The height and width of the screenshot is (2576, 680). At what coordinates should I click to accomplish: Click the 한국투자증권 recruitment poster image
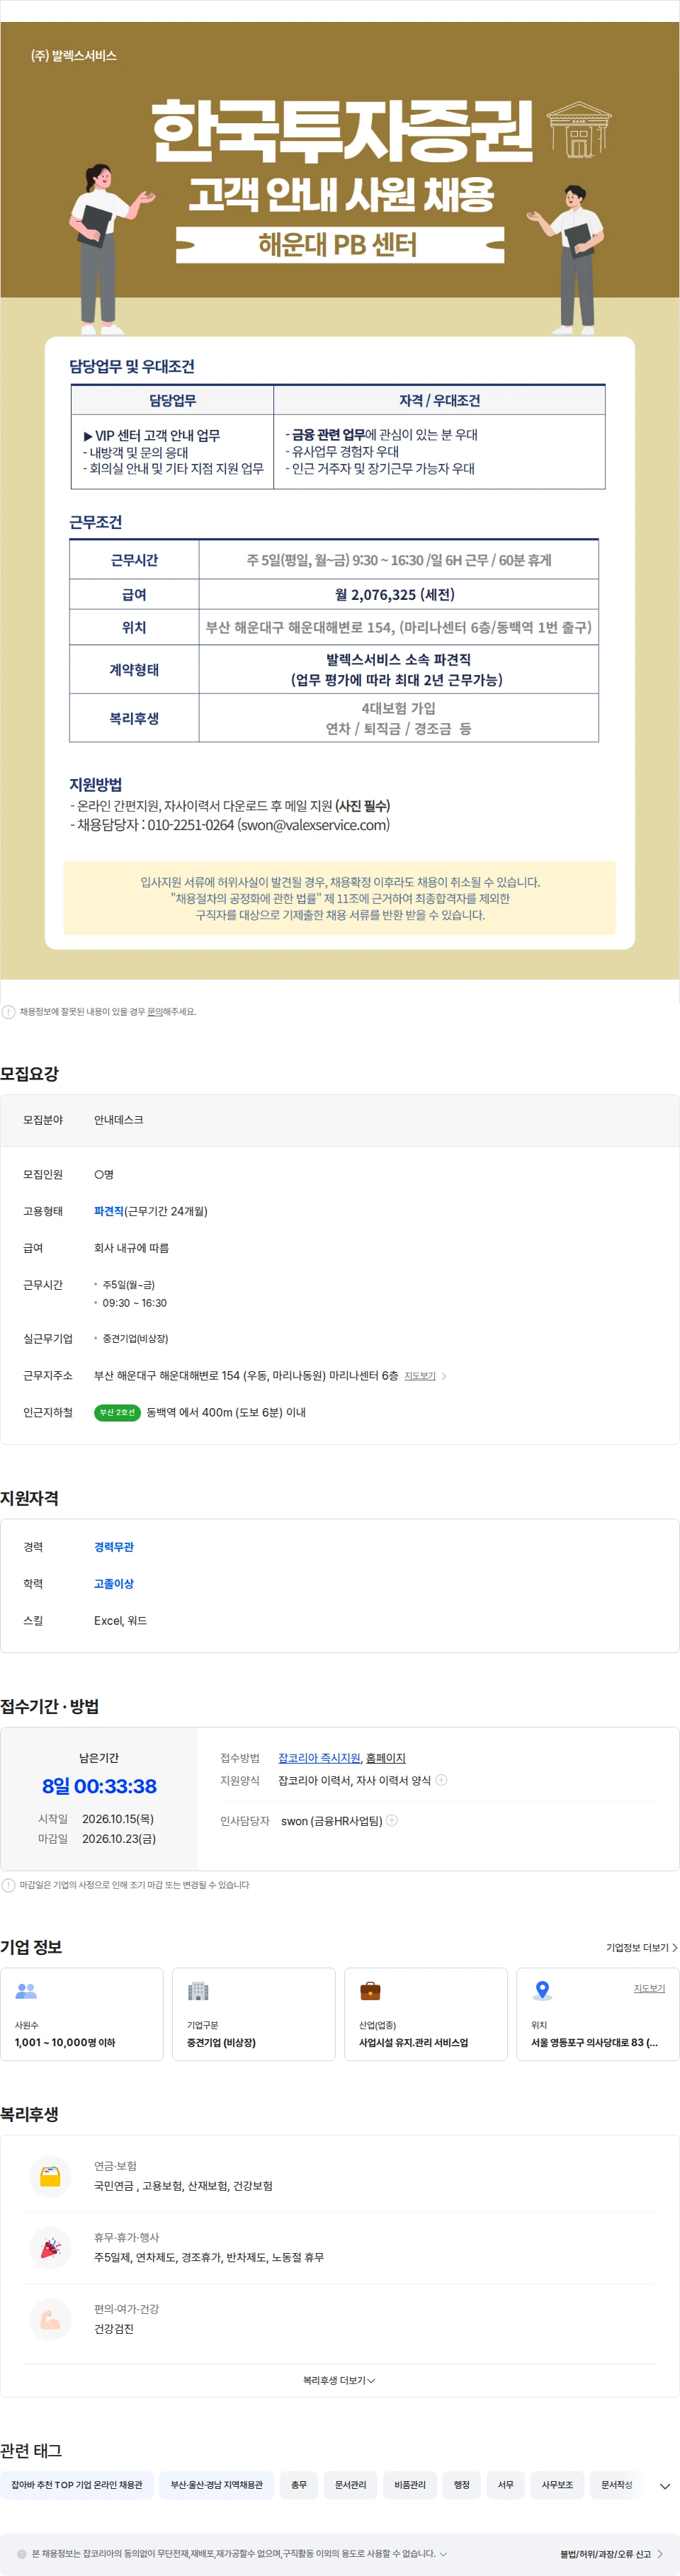click(340, 500)
